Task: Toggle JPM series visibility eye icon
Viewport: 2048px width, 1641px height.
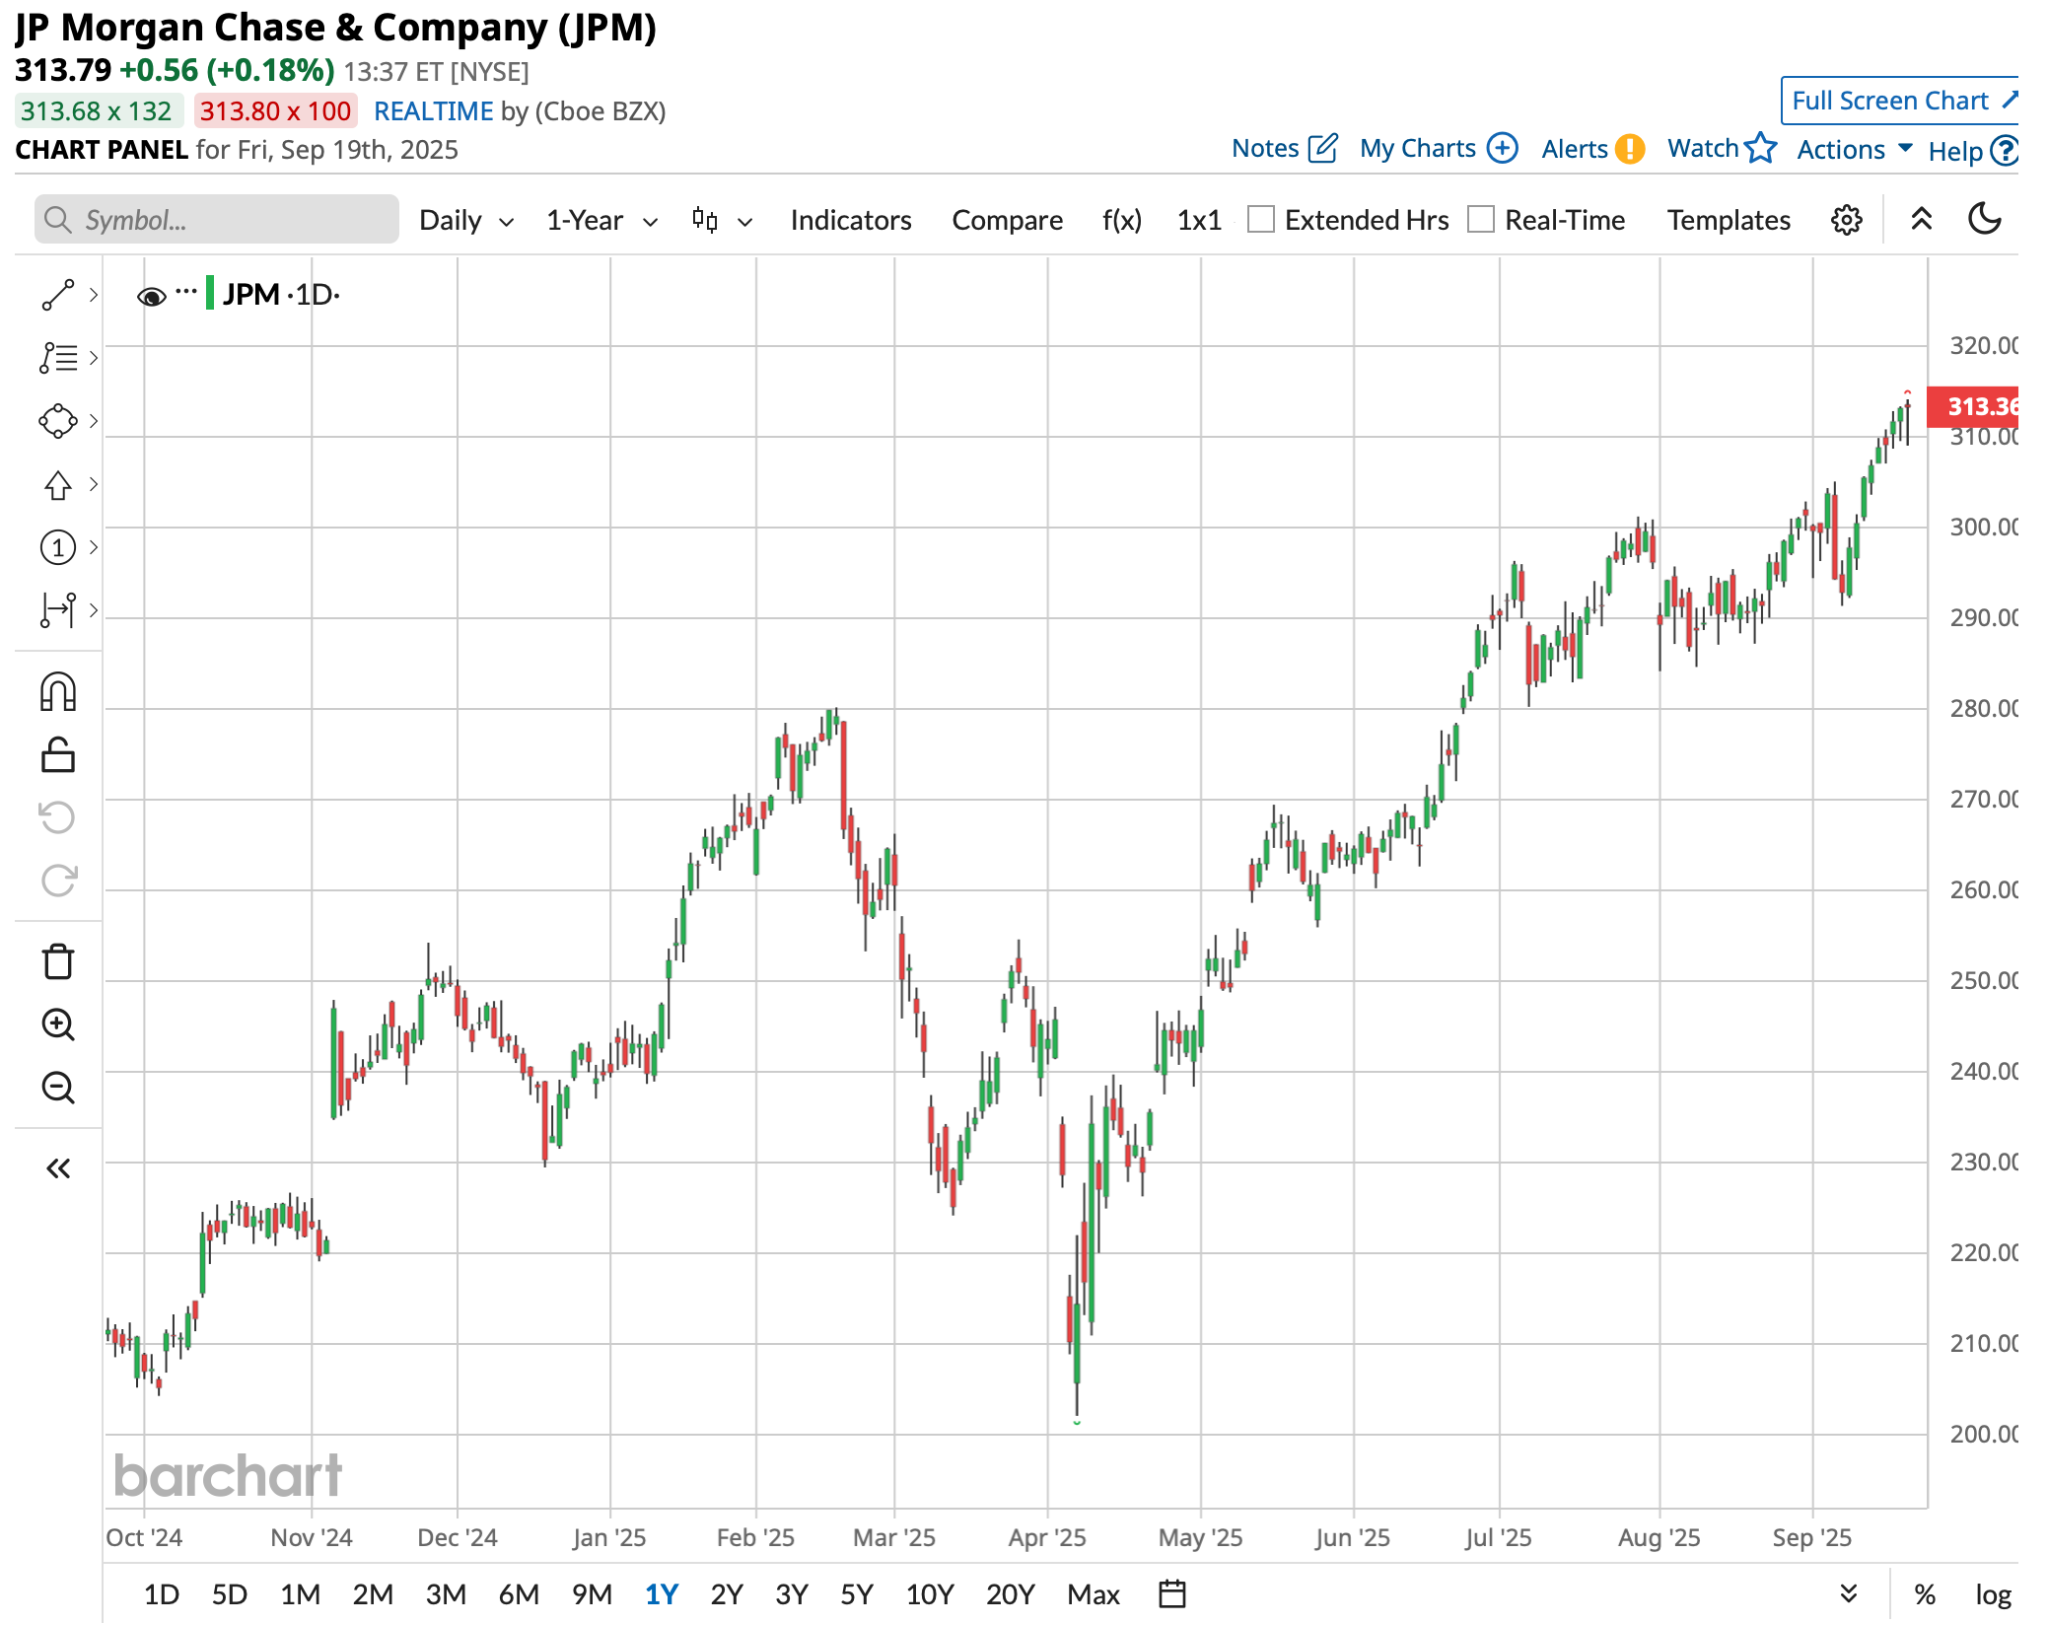Action: pos(151,296)
